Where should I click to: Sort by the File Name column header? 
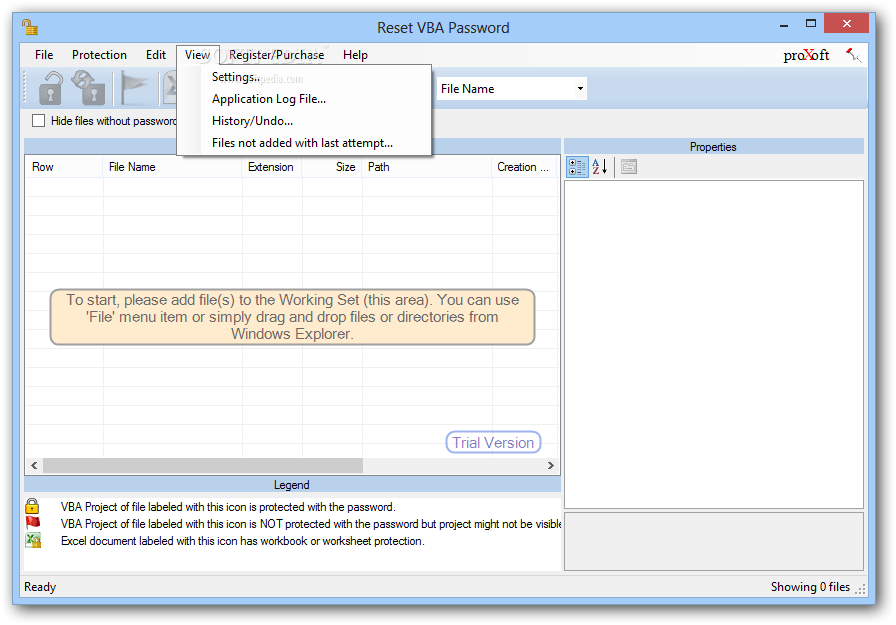[173, 167]
